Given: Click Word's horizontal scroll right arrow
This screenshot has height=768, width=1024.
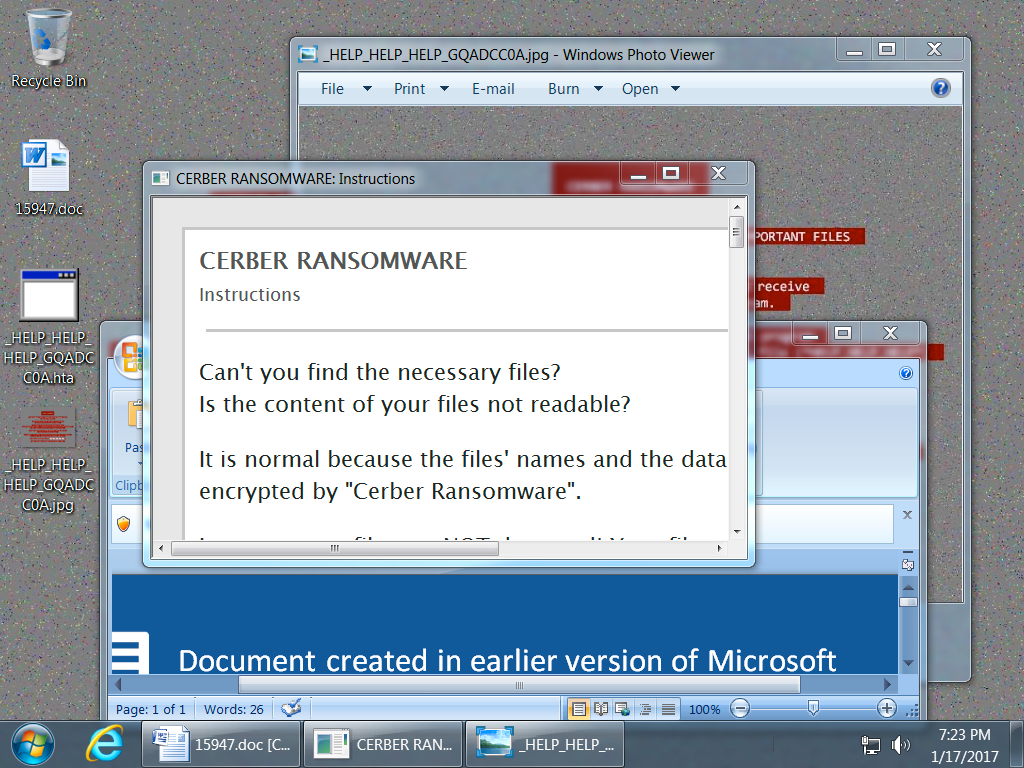Looking at the screenshot, I should [887, 685].
